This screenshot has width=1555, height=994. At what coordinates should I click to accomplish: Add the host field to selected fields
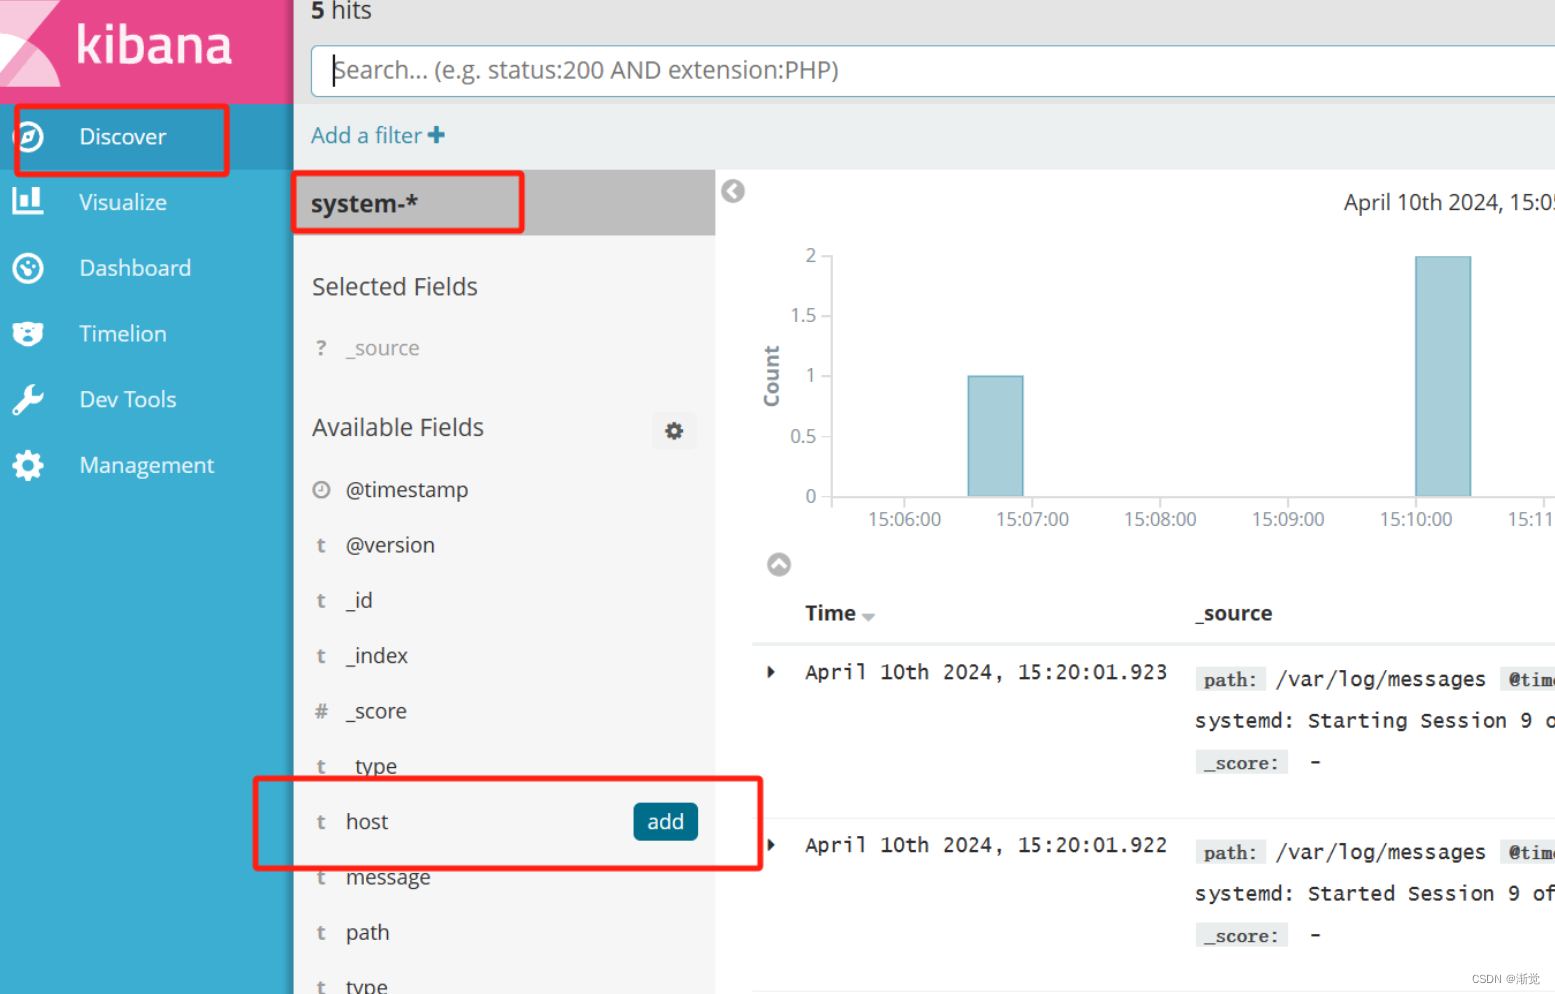pos(665,822)
